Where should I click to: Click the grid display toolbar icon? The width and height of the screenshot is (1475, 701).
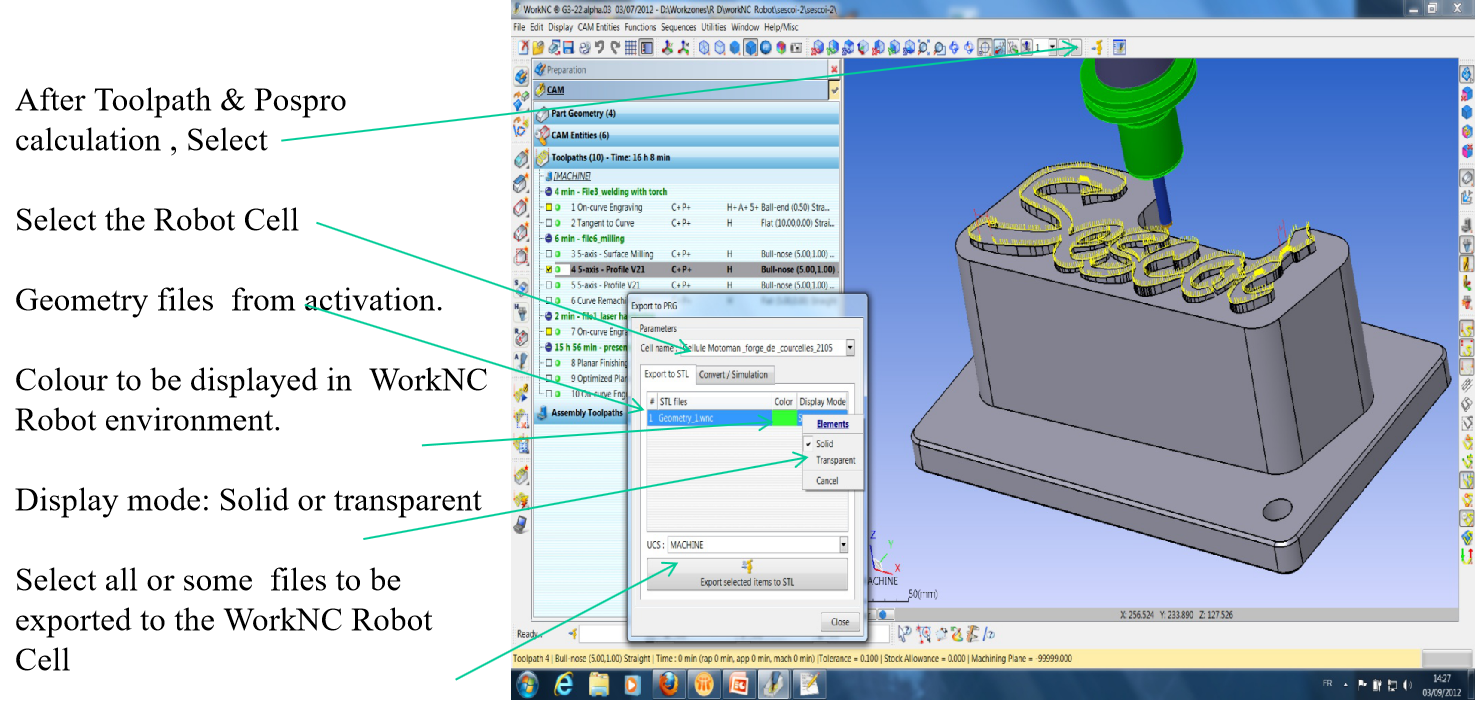(631, 47)
